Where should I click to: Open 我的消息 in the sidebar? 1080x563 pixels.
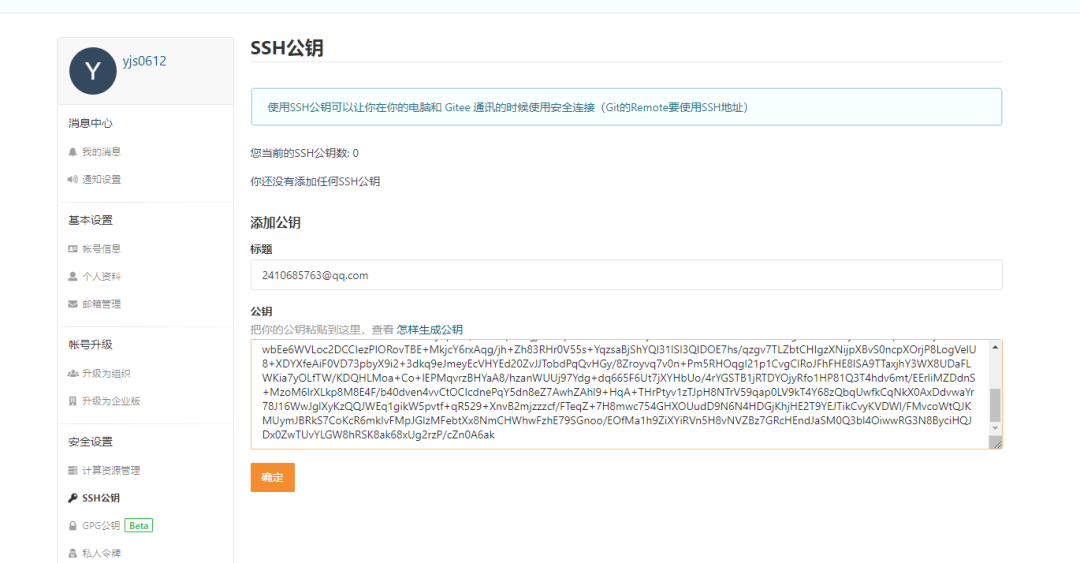(101, 152)
